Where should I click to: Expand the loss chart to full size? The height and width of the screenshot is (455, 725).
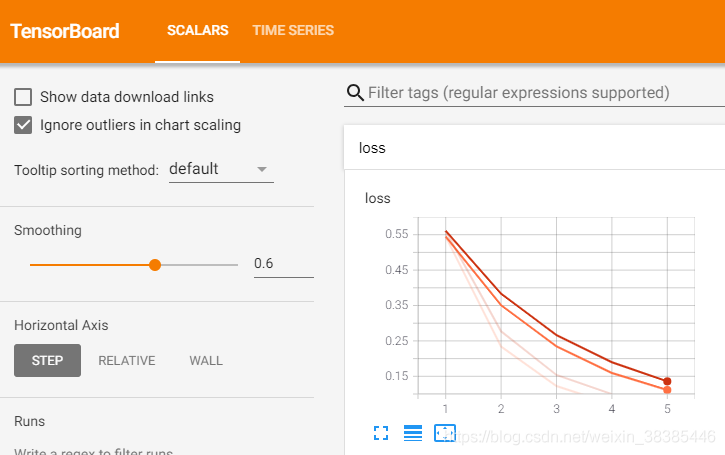(380, 433)
